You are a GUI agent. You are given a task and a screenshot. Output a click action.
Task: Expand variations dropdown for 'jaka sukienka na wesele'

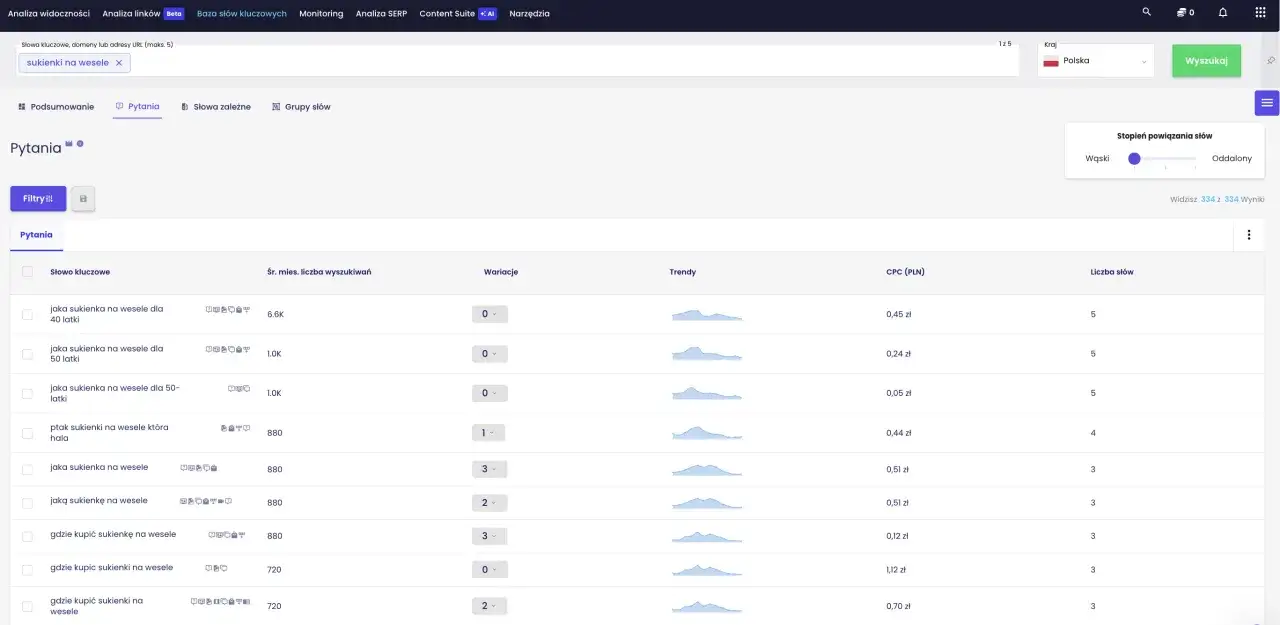[x=489, y=469]
